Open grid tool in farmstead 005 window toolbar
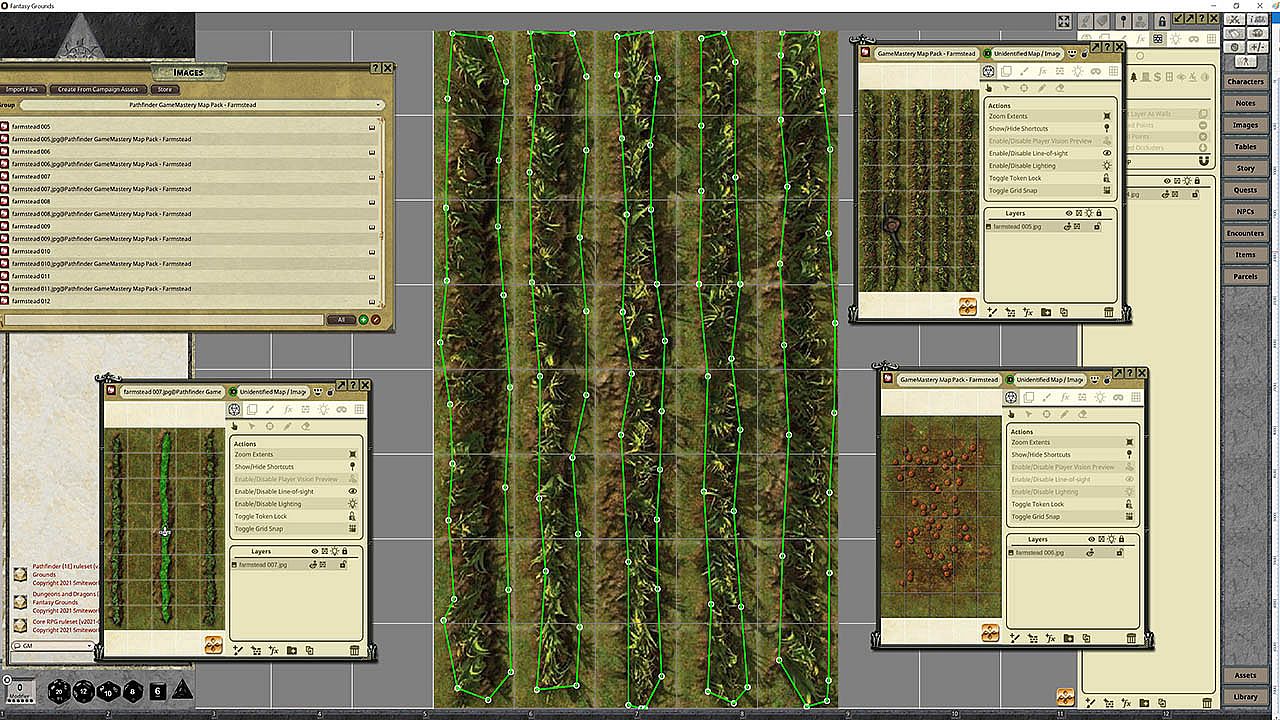The height and width of the screenshot is (720, 1280). [x=1113, y=72]
